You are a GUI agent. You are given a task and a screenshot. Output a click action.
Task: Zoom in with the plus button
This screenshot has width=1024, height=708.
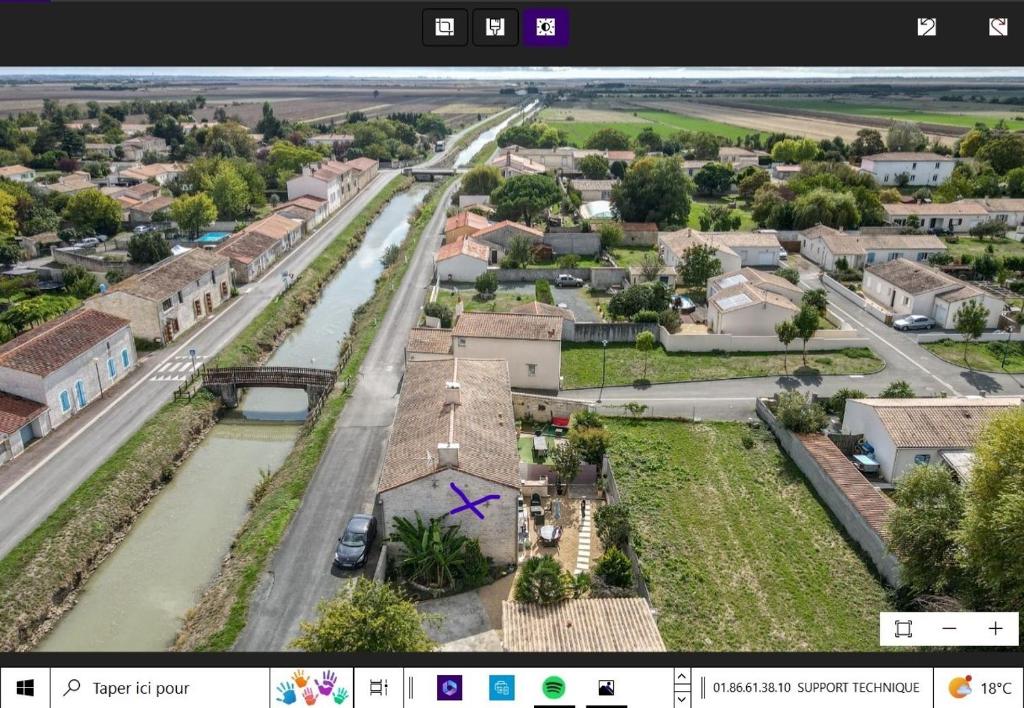click(995, 629)
